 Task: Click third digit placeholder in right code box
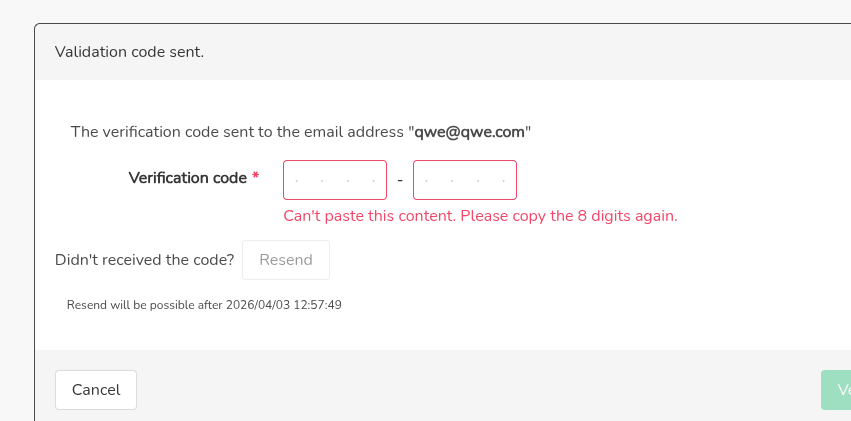tap(478, 181)
